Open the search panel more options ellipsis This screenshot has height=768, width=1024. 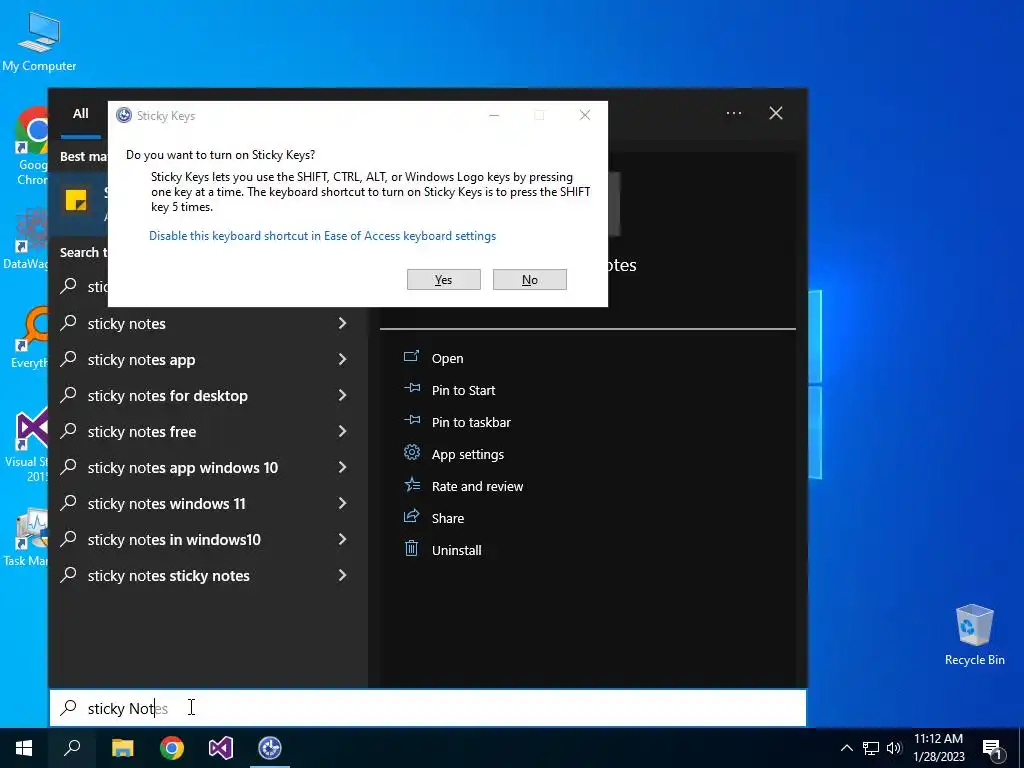tap(734, 113)
